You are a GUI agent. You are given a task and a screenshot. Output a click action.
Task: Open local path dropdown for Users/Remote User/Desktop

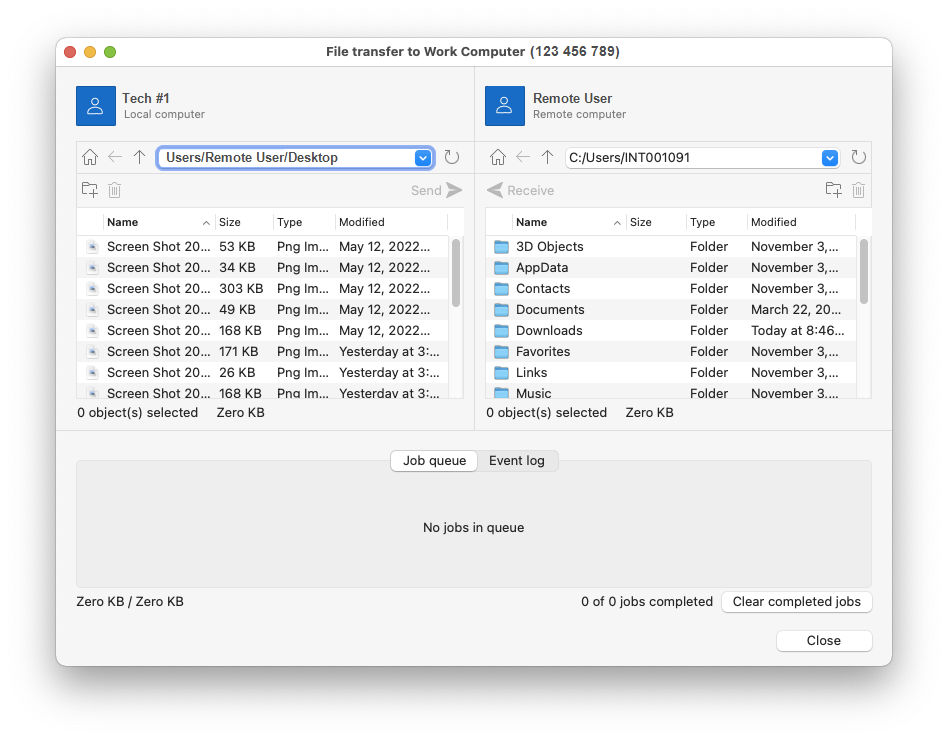point(423,158)
